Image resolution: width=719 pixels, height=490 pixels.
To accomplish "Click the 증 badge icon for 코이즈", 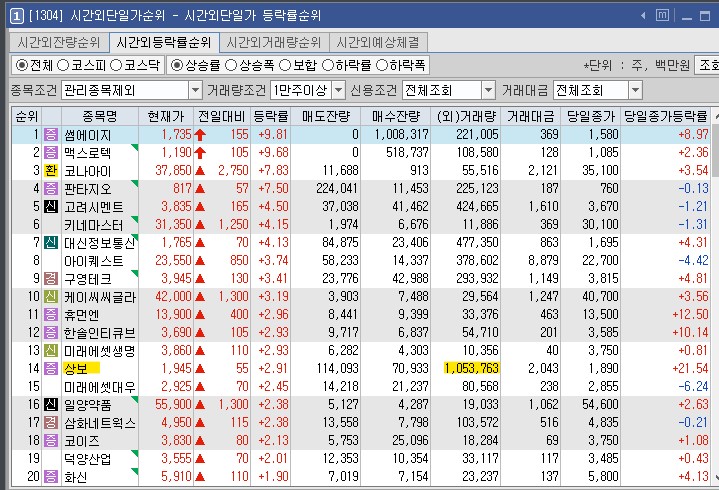I will click(x=51, y=440).
